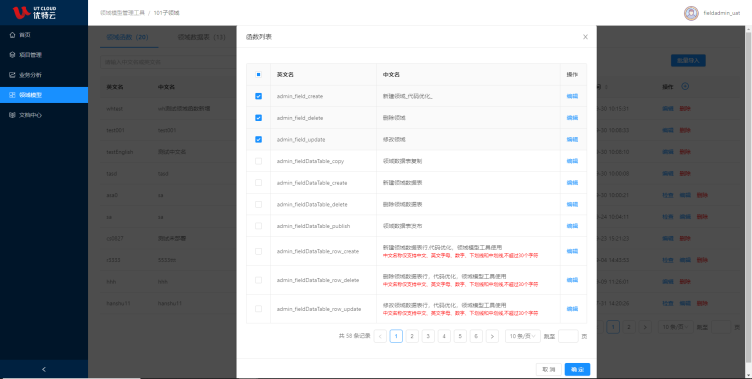Go to page 6 in dialog pagination
Viewport: 752px width, 379px height.
click(476, 336)
